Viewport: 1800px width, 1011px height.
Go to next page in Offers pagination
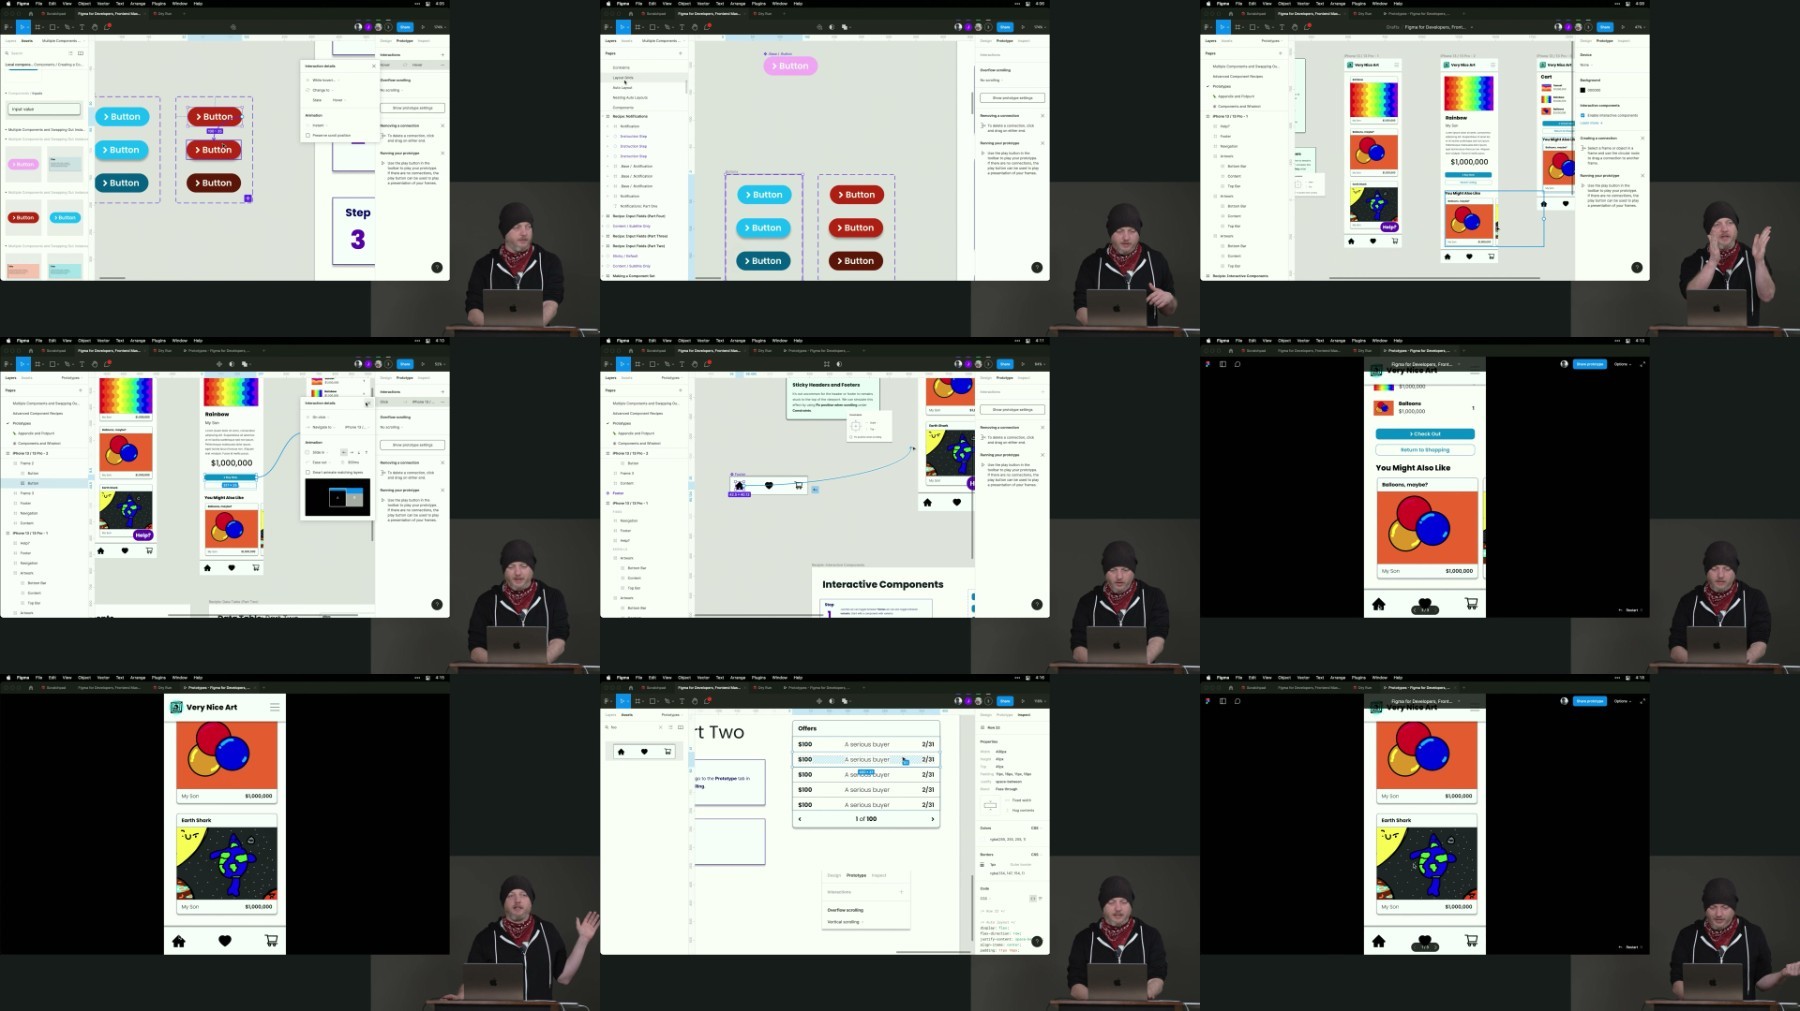[x=933, y=819]
